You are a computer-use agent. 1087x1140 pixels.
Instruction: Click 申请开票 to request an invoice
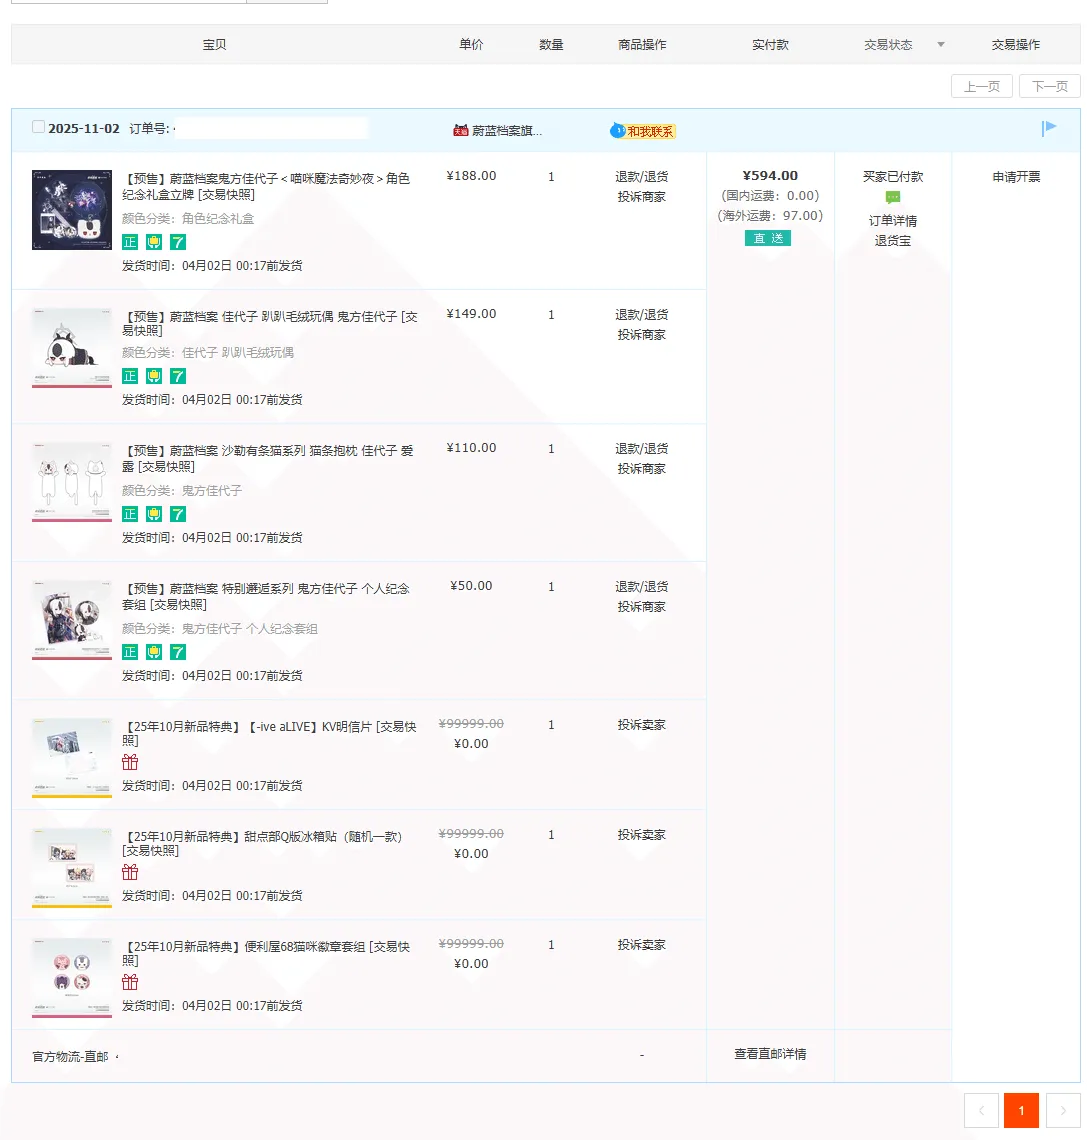(1016, 177)
